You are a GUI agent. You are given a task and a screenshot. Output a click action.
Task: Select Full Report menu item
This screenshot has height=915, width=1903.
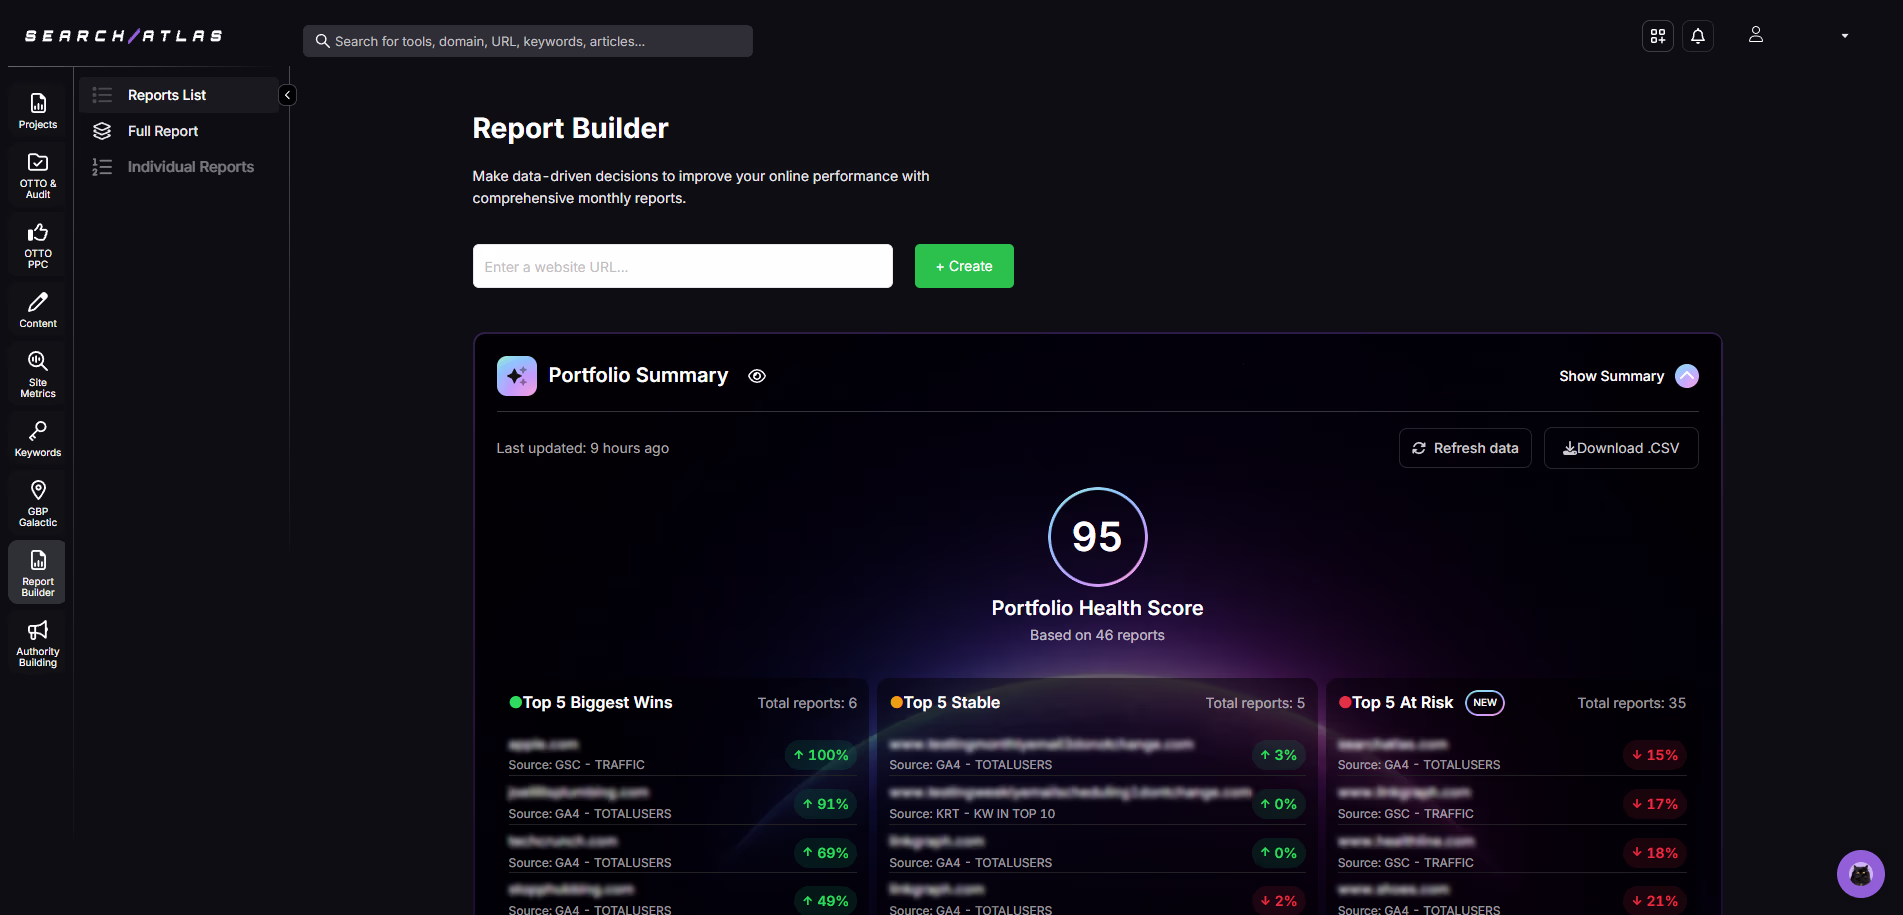tap(163, 131)
